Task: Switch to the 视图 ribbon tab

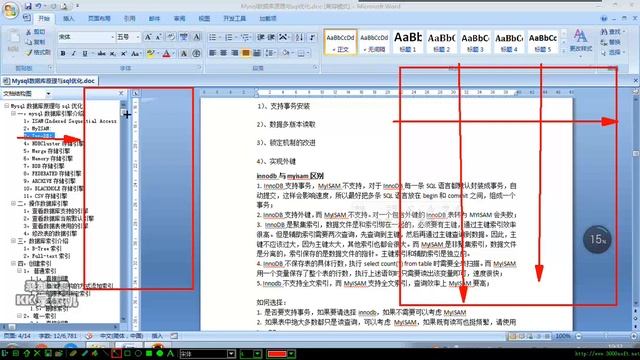Action: coord(204,19)
